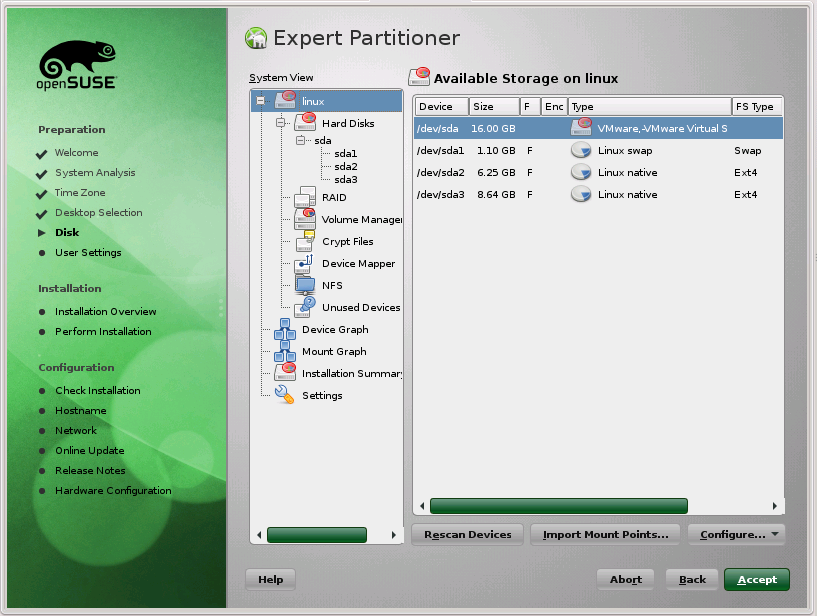Click the disk icon in /dev/sda row
The height and width of the screenshot is (616, 817).
click(x=581, y=127)
